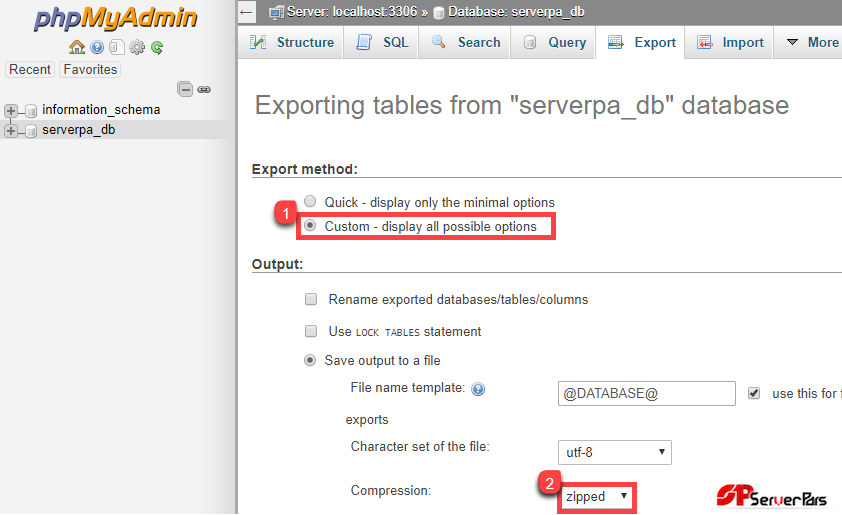
Task: Open the phpMyAdmin documentation help icon
Action: pos(97,47)
